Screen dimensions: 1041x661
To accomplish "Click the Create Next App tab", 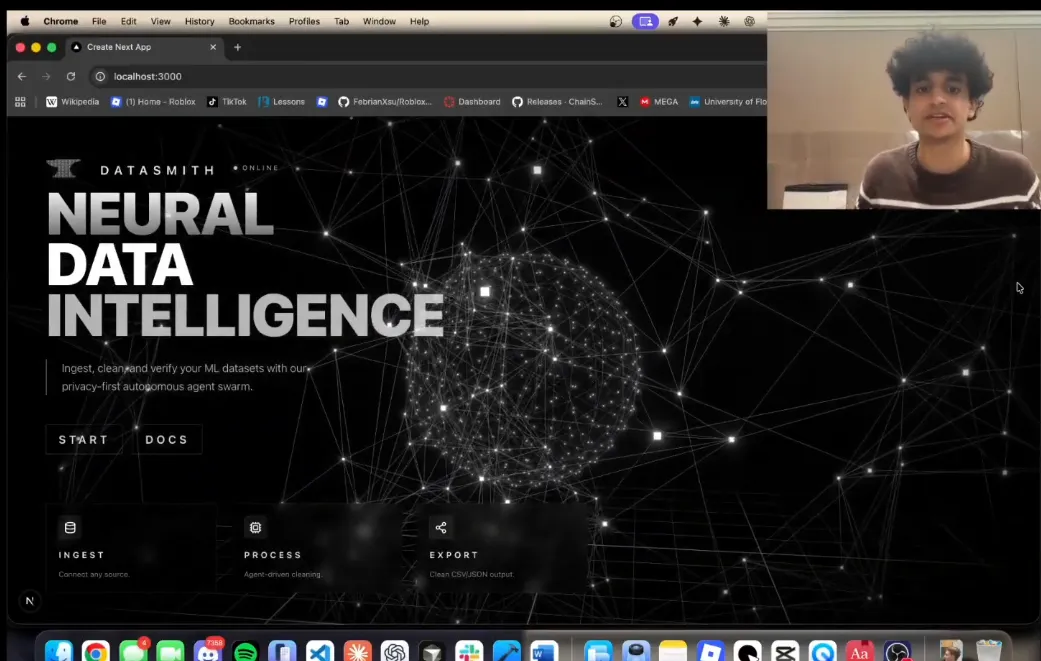I will click(x=118, y=46).
